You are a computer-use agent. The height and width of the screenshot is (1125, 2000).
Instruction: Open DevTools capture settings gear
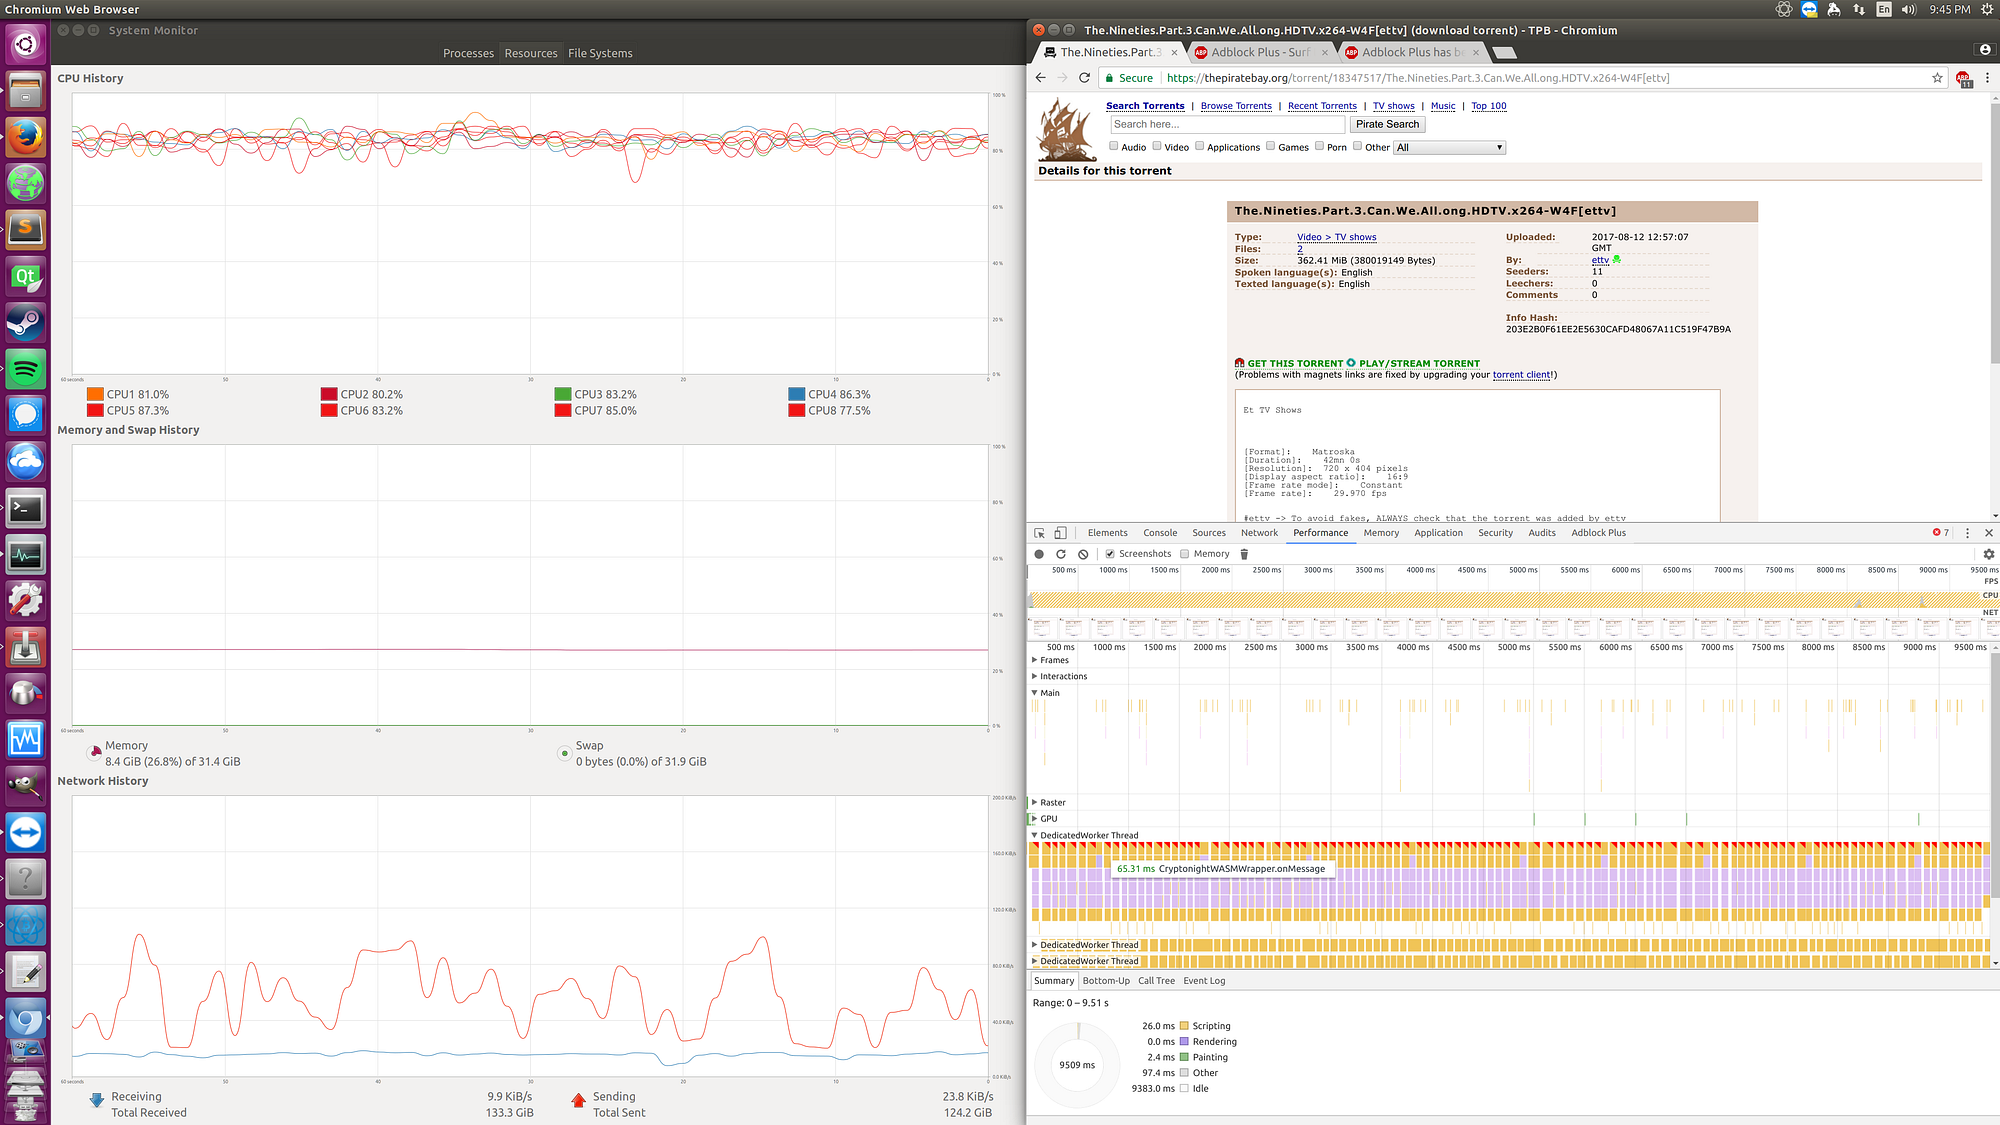(1988, 554)
